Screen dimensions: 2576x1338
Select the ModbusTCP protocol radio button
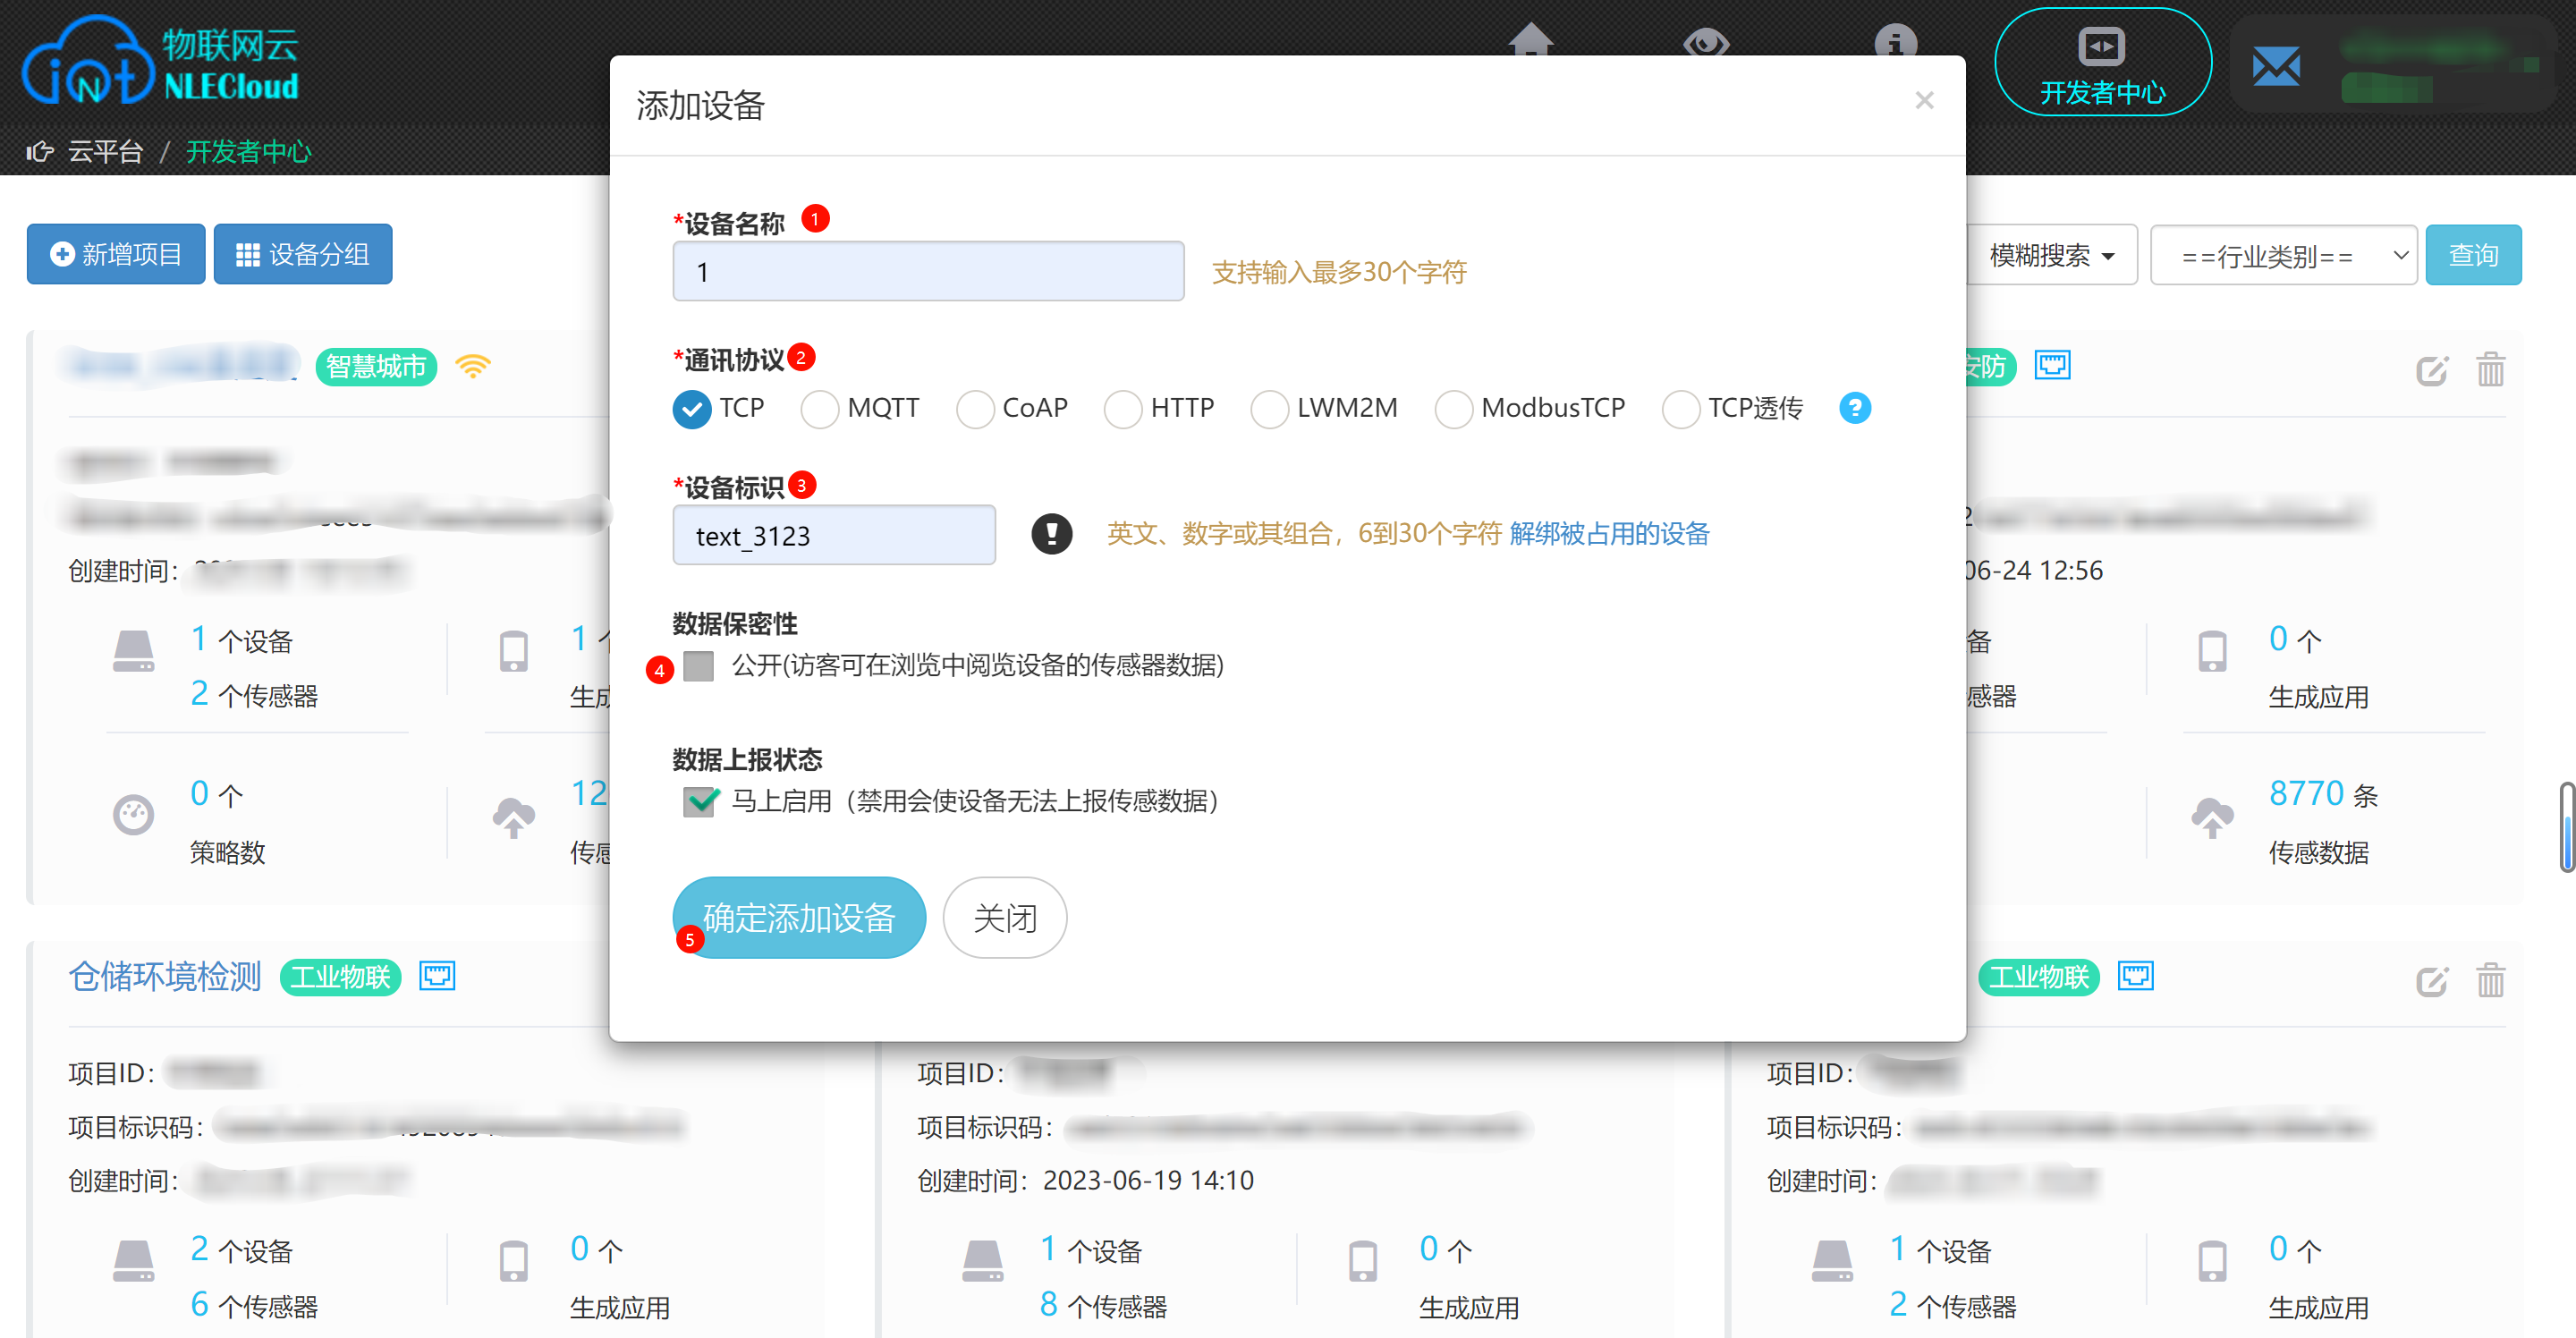pos(1453,409)
